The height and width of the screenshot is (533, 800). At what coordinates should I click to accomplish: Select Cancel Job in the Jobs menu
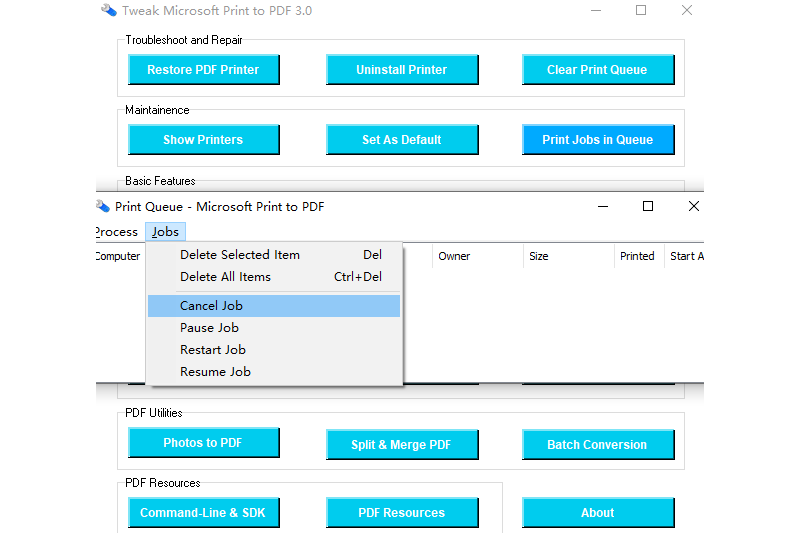click(x=274, y=306)
